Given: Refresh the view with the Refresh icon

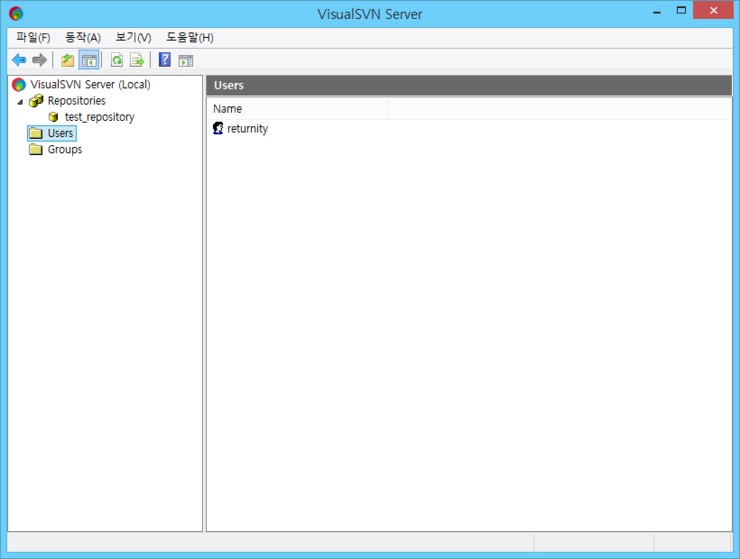Looking at the screenshot, I should pyautogui.click(x=117, y=60).
